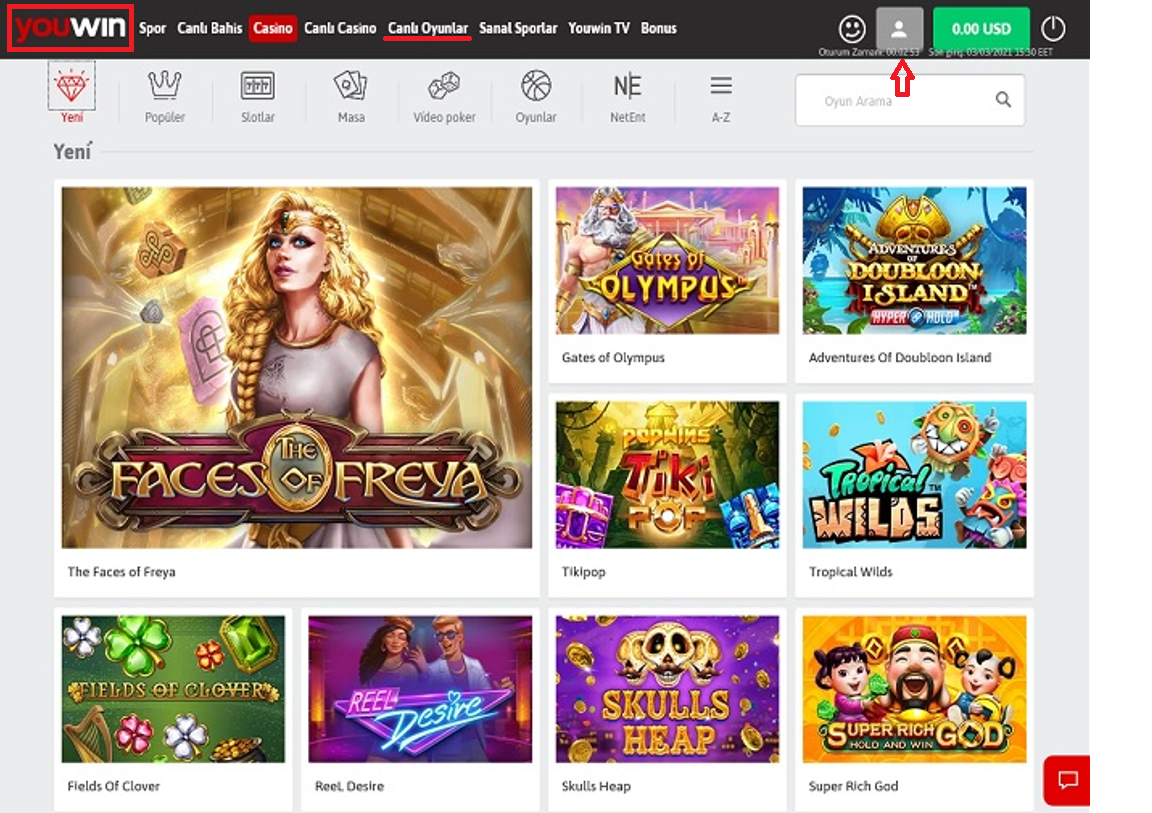Select the Yeni diamond category icon
The image size is (1152, 813).
[x=72, y=87]
